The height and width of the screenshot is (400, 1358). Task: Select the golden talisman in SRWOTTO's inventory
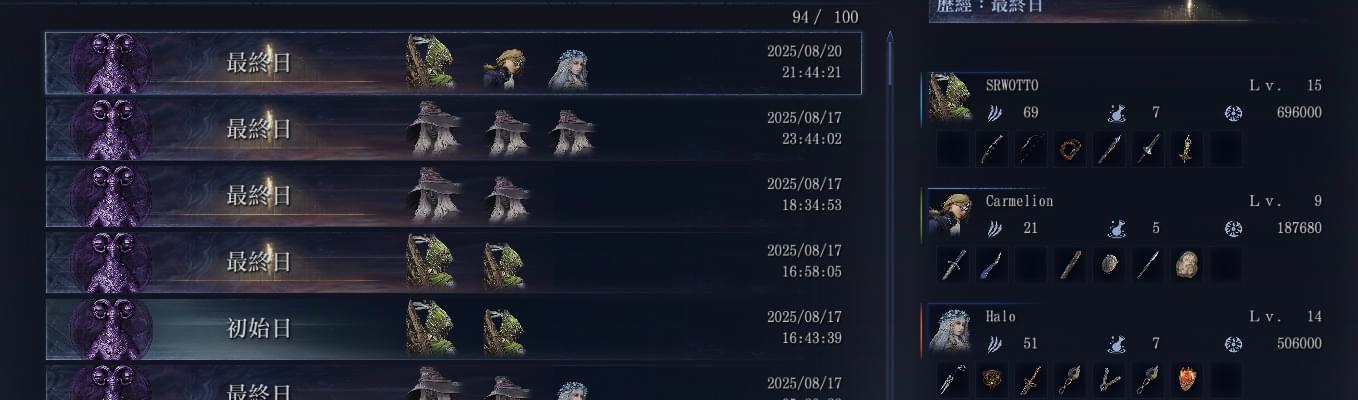(x=1187, y=150)
